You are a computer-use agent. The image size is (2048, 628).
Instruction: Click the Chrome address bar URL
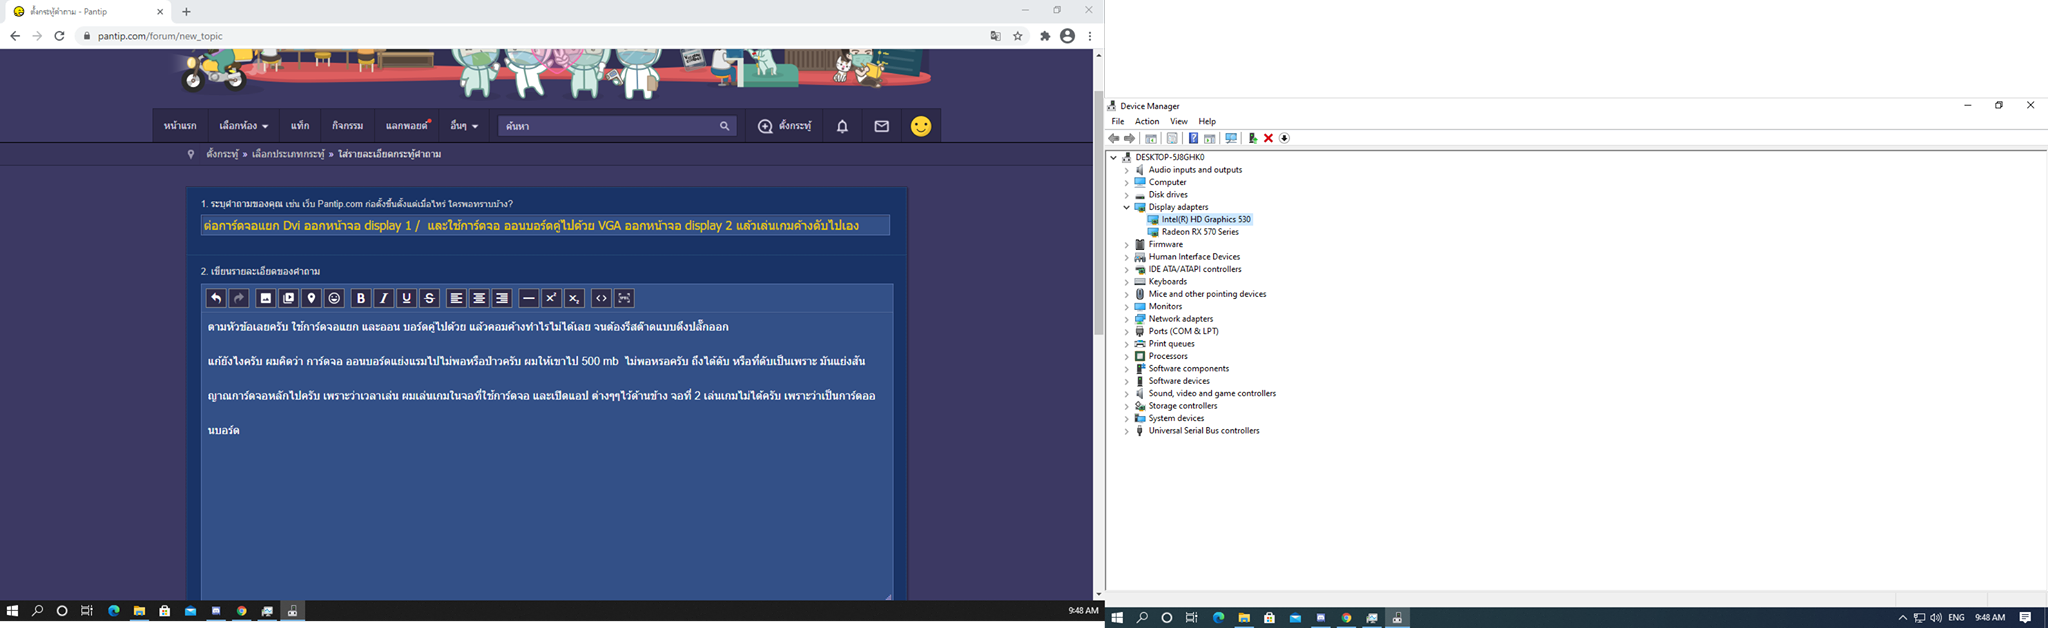(160, 36)
